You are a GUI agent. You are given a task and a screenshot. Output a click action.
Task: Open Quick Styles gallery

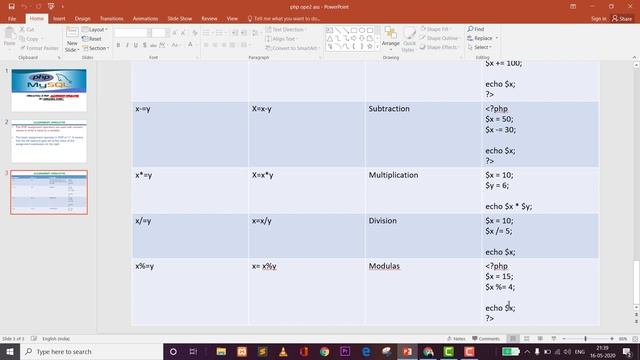pos(409,39)
